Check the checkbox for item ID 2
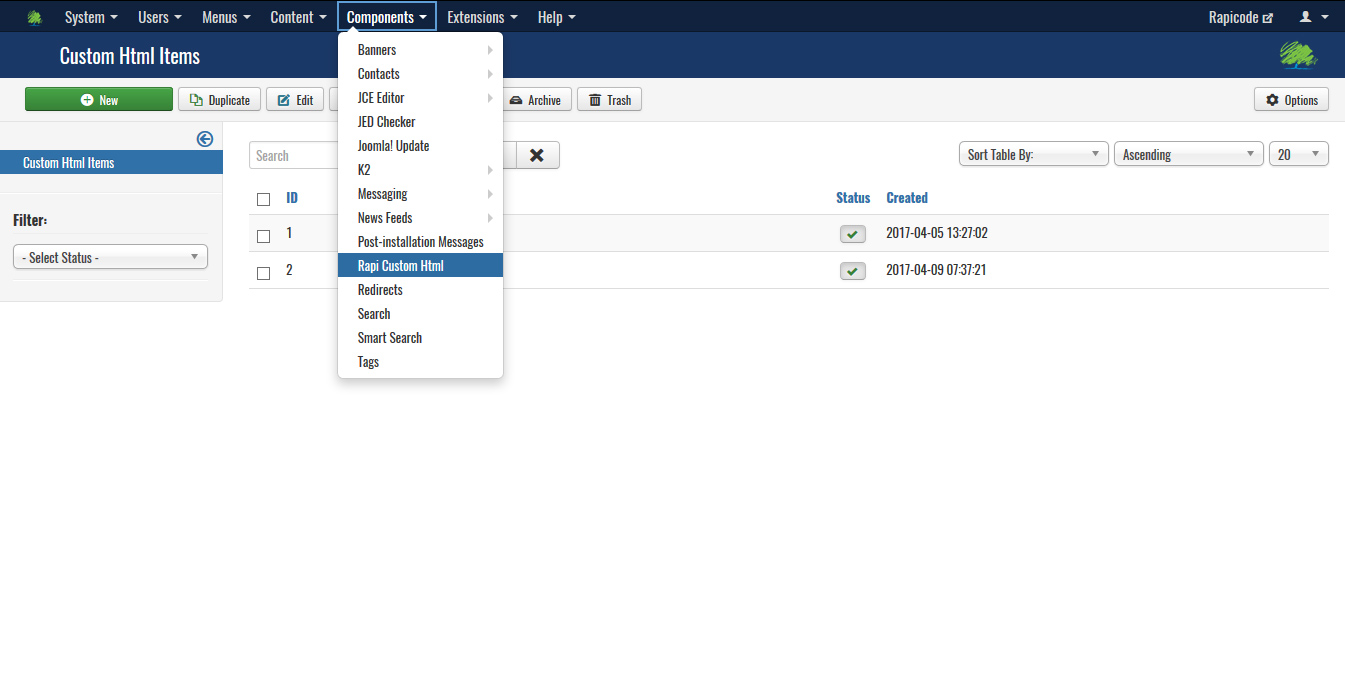 [x=264, y=273]
